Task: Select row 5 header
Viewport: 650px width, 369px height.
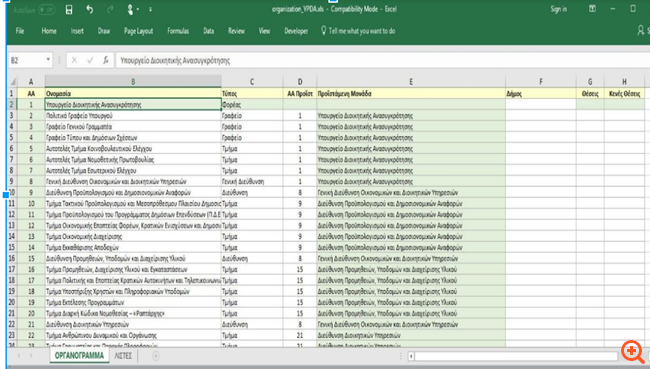Action: pos(12,138)
